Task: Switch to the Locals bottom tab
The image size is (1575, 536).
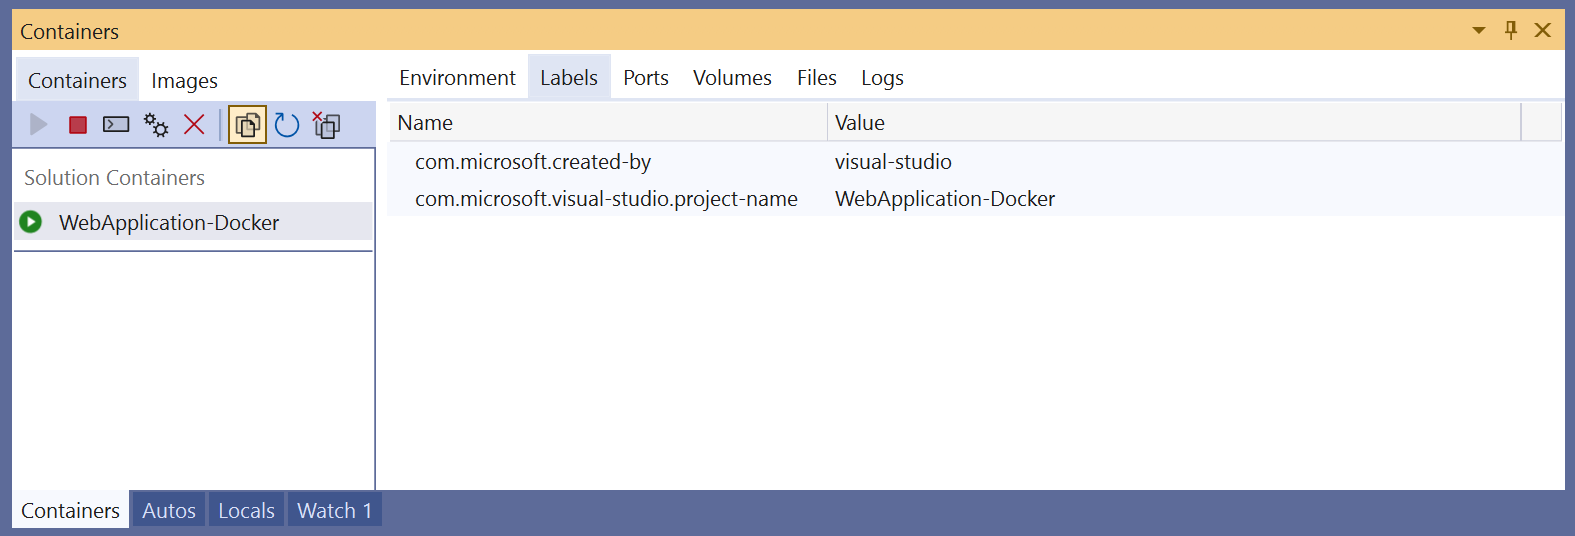Action: (246, 511)
